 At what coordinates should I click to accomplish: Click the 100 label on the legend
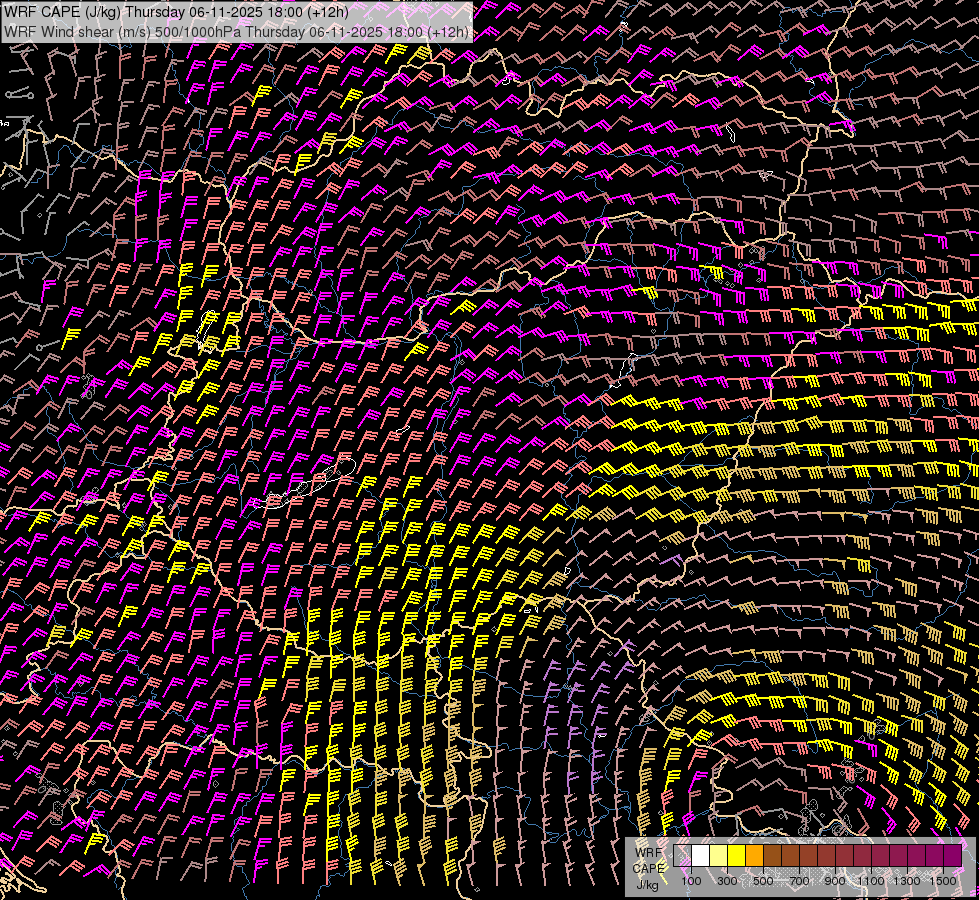[x=691, y=881]
